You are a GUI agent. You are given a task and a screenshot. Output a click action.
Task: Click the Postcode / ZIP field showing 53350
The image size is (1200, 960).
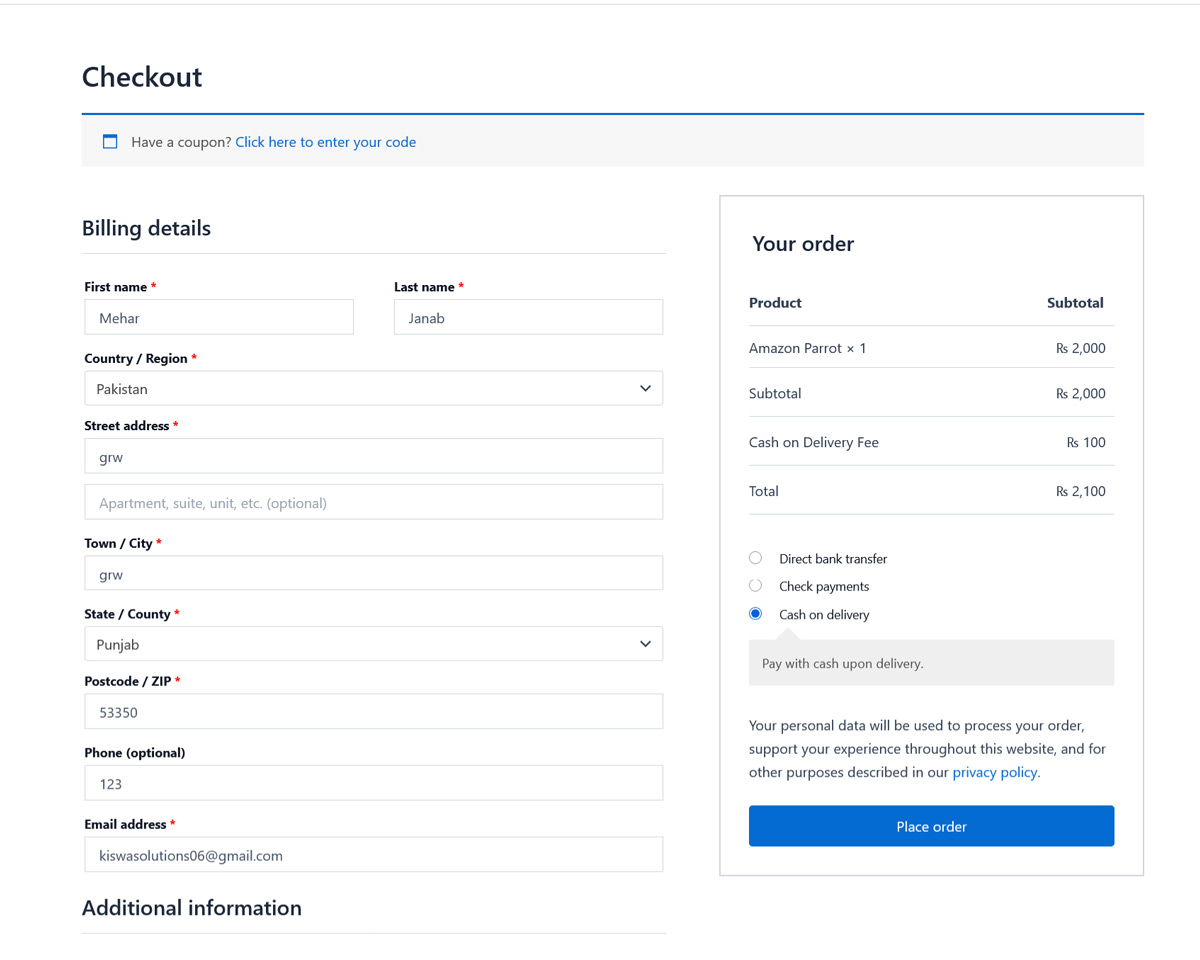click(373, 711)
